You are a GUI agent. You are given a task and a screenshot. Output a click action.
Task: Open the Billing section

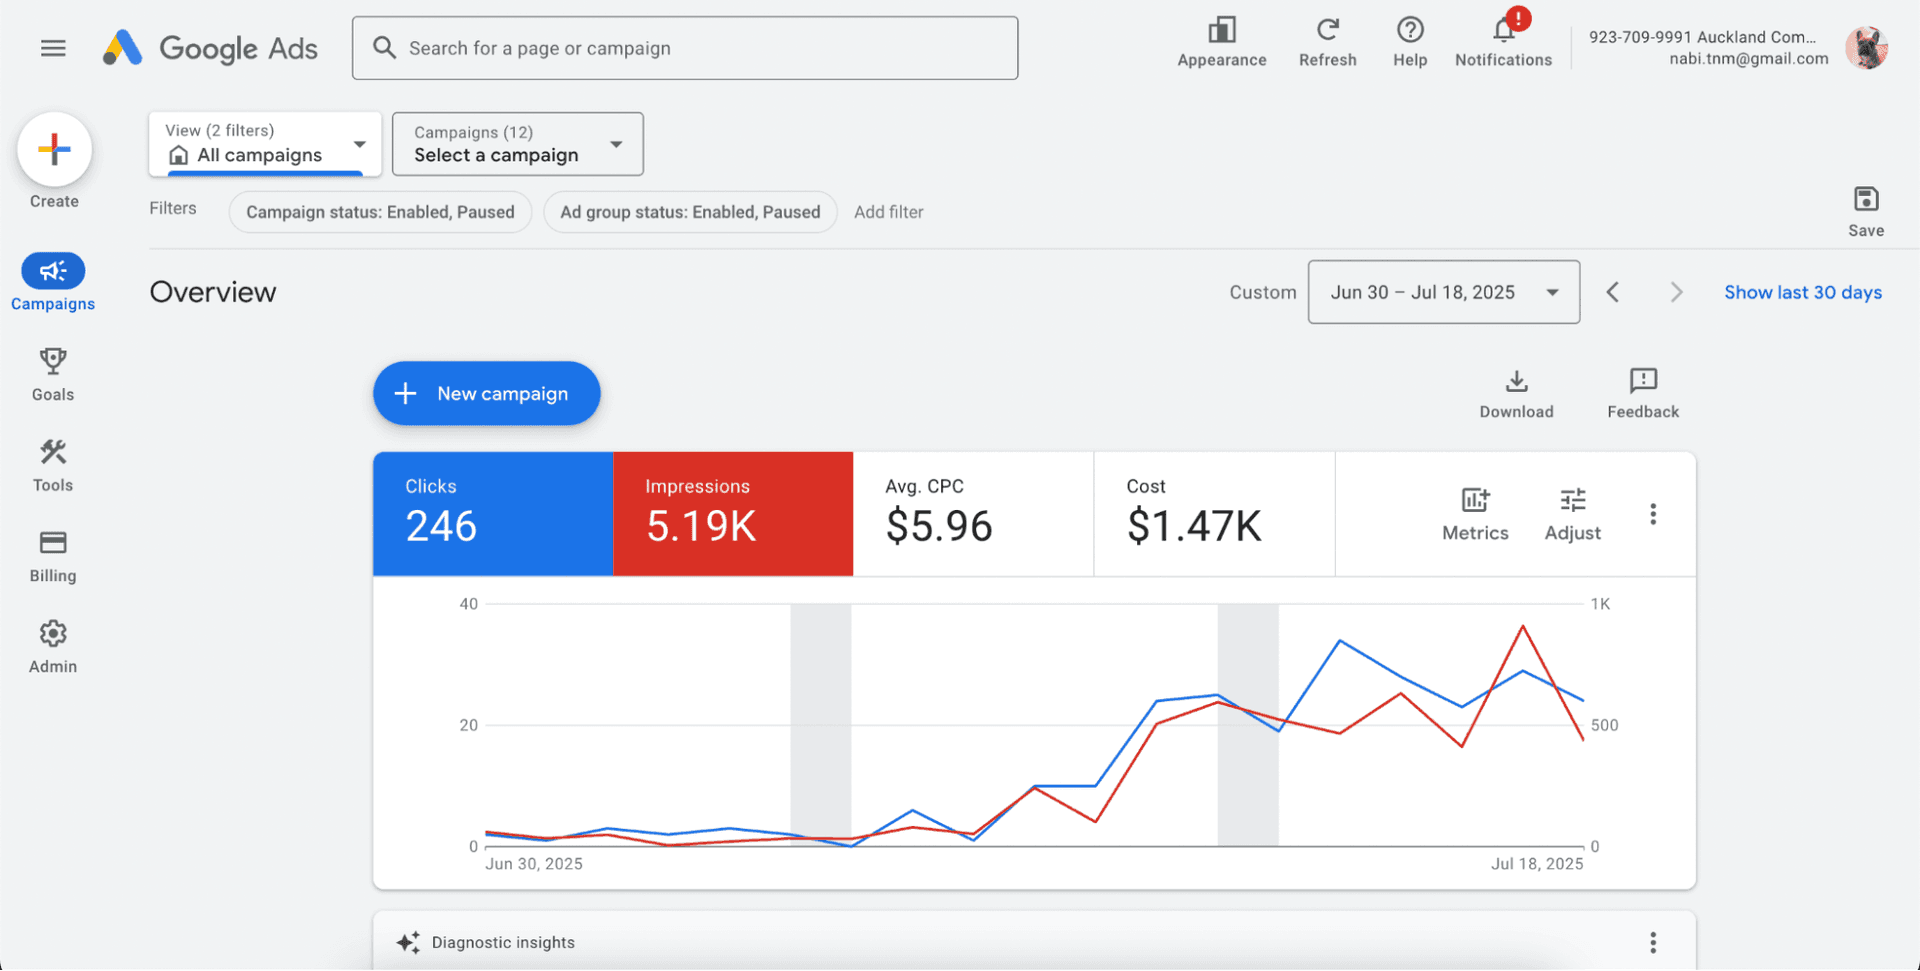pos(52,554)
